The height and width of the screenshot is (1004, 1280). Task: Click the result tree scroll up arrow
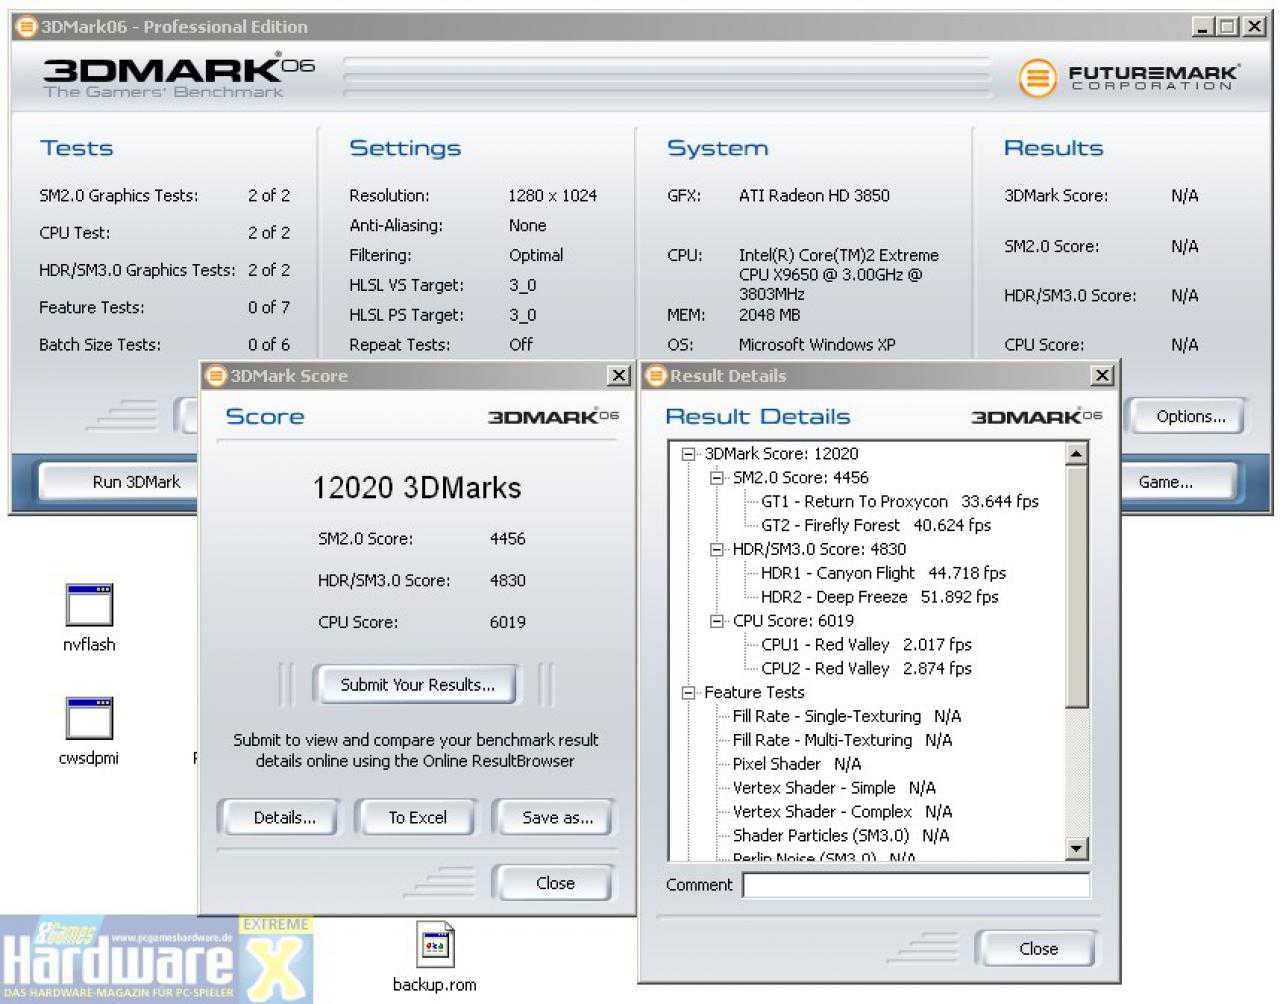coord(1076,454)
